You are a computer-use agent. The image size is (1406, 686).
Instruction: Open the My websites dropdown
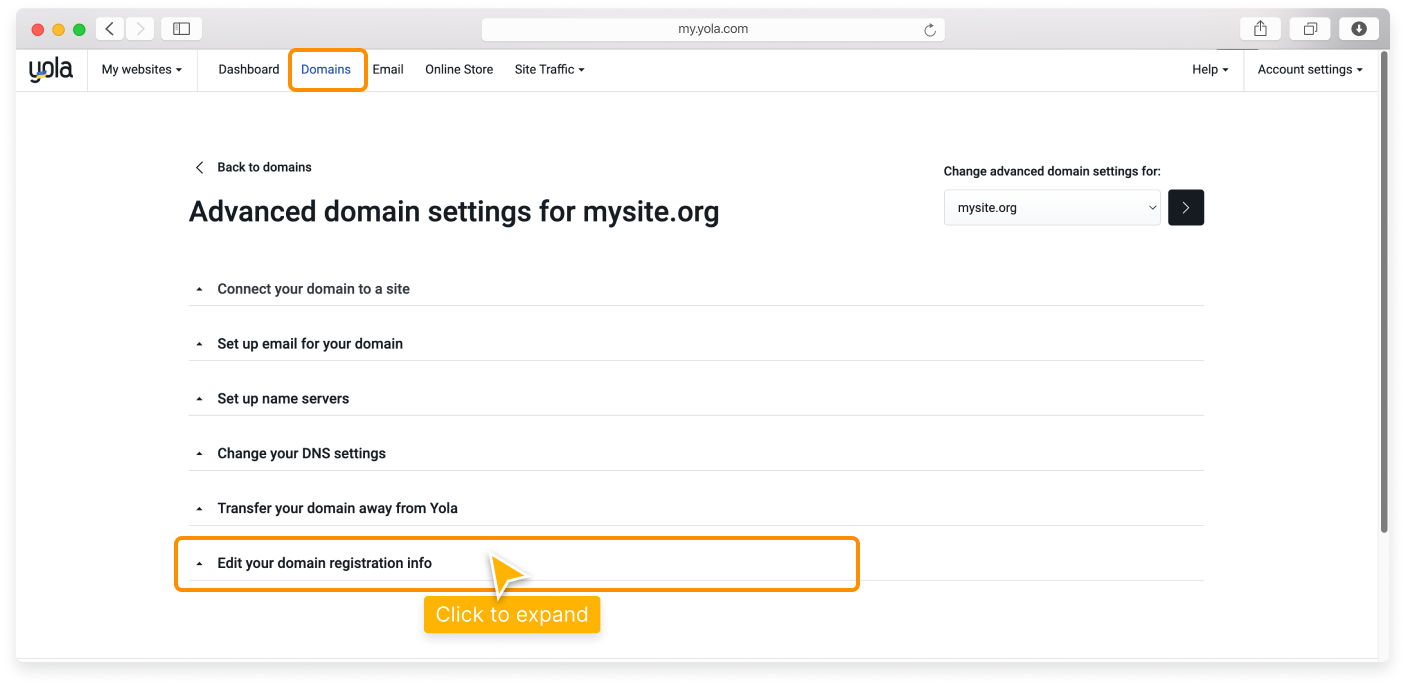click(141, 70)
